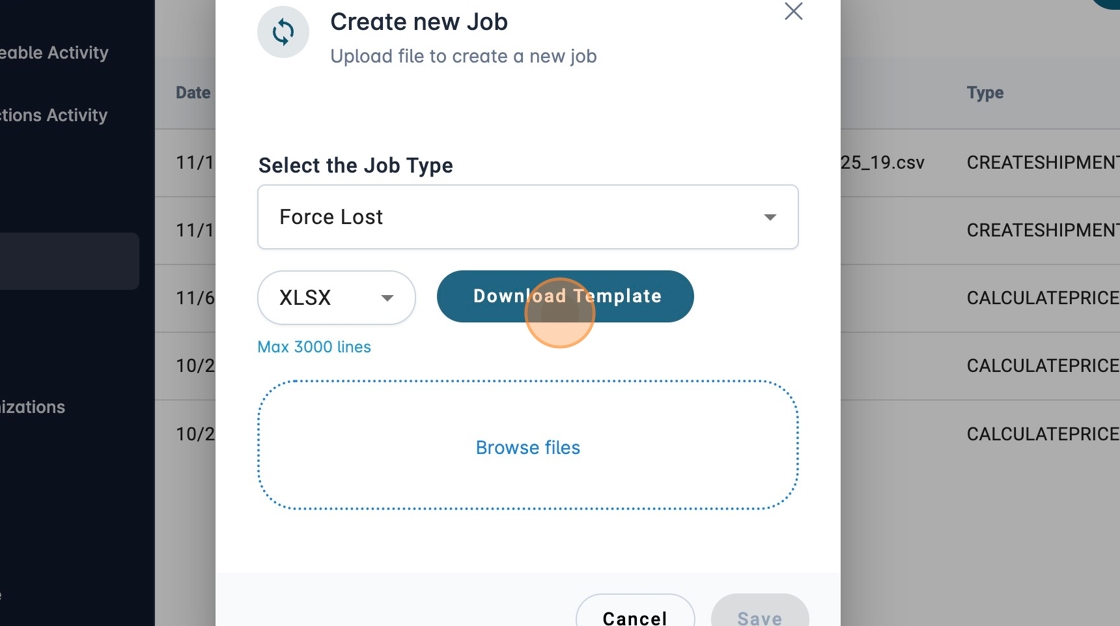The height and width of the screenshot is (626, 1120).
Task: Click the sync icon beside Create new Job
Action: click(283, 32)
